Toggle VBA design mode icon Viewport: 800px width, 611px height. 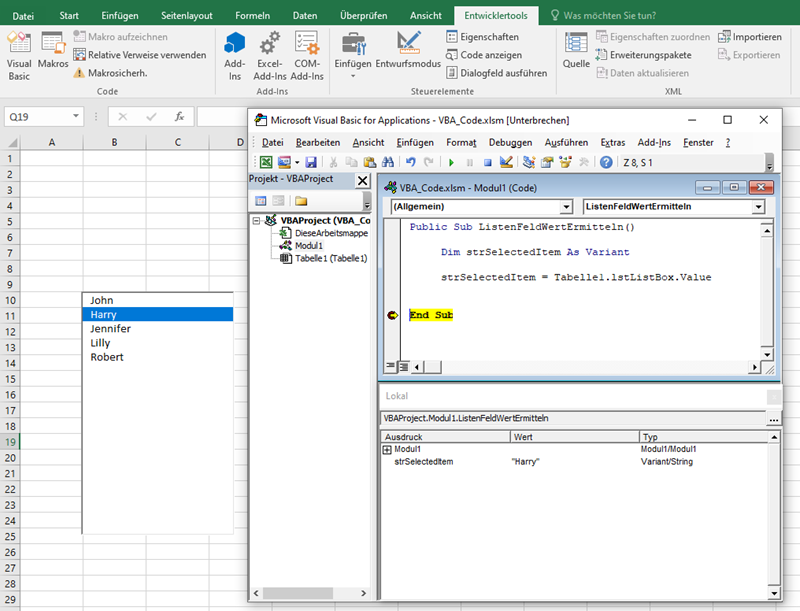pos(506,162)
